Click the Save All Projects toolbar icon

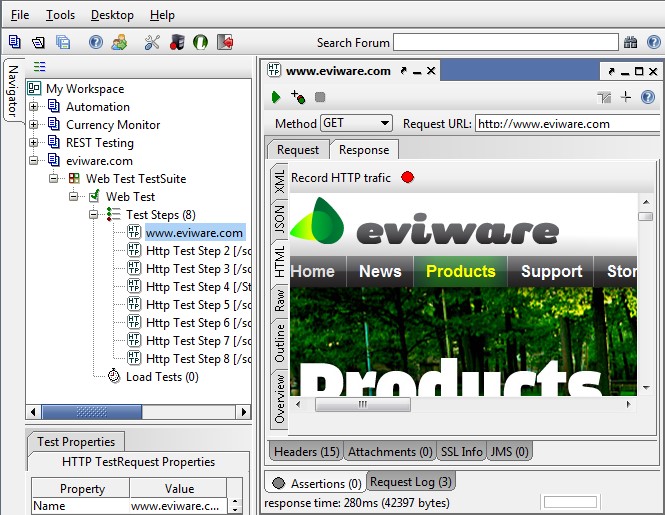tap(63, 42)
